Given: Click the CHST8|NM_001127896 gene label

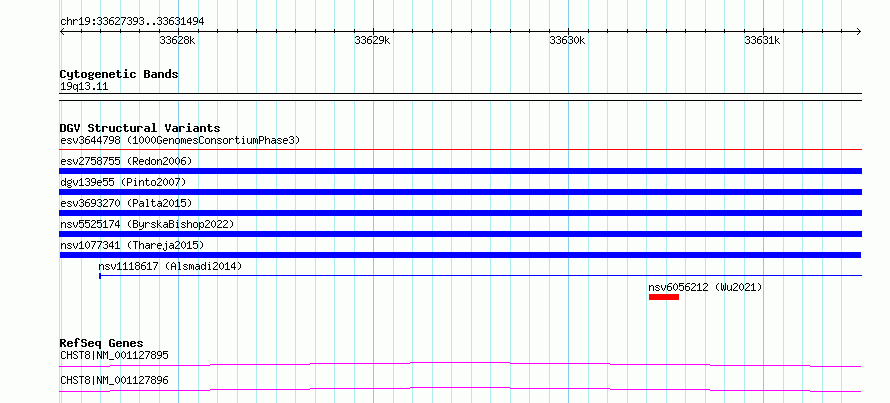Looking at the screenshot, I should pos(114,380).
